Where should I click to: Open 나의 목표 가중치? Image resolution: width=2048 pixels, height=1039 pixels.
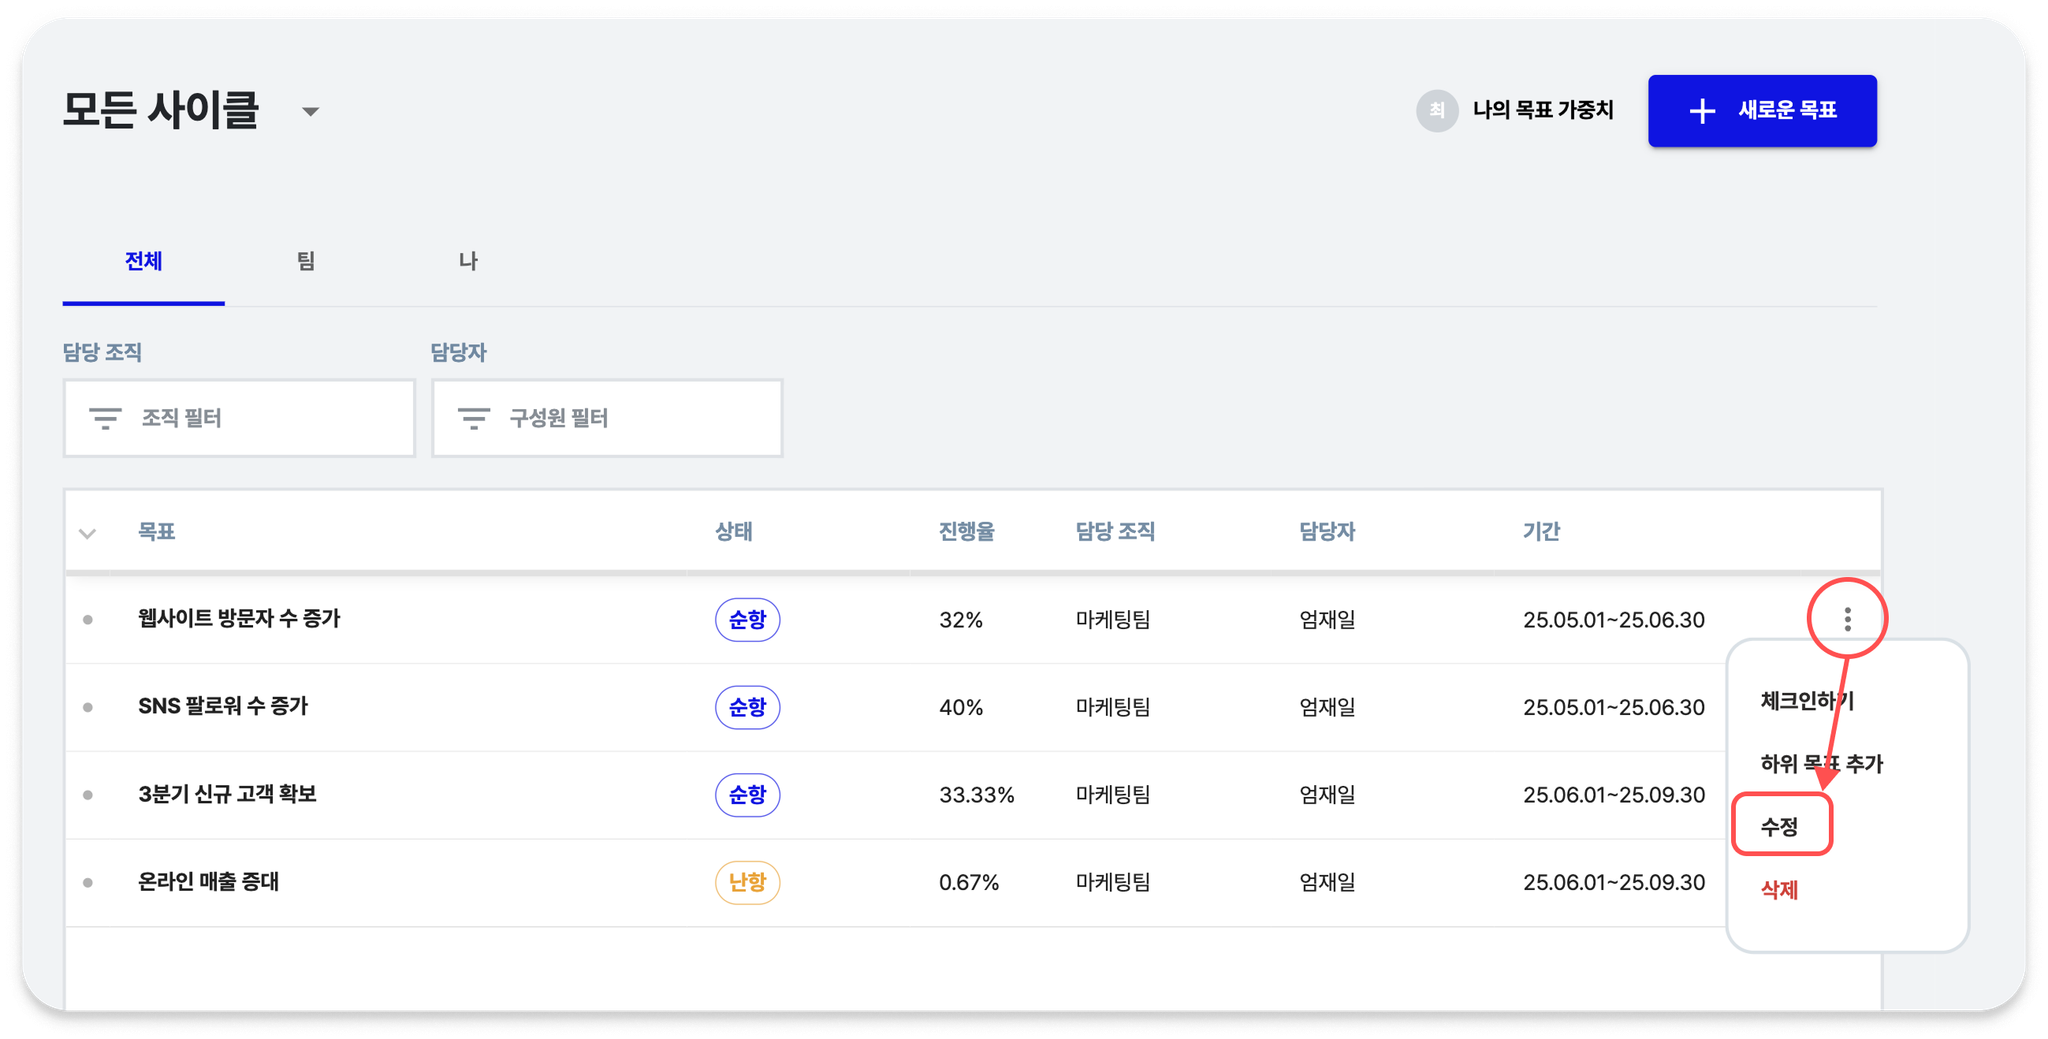coord(1543,110)
